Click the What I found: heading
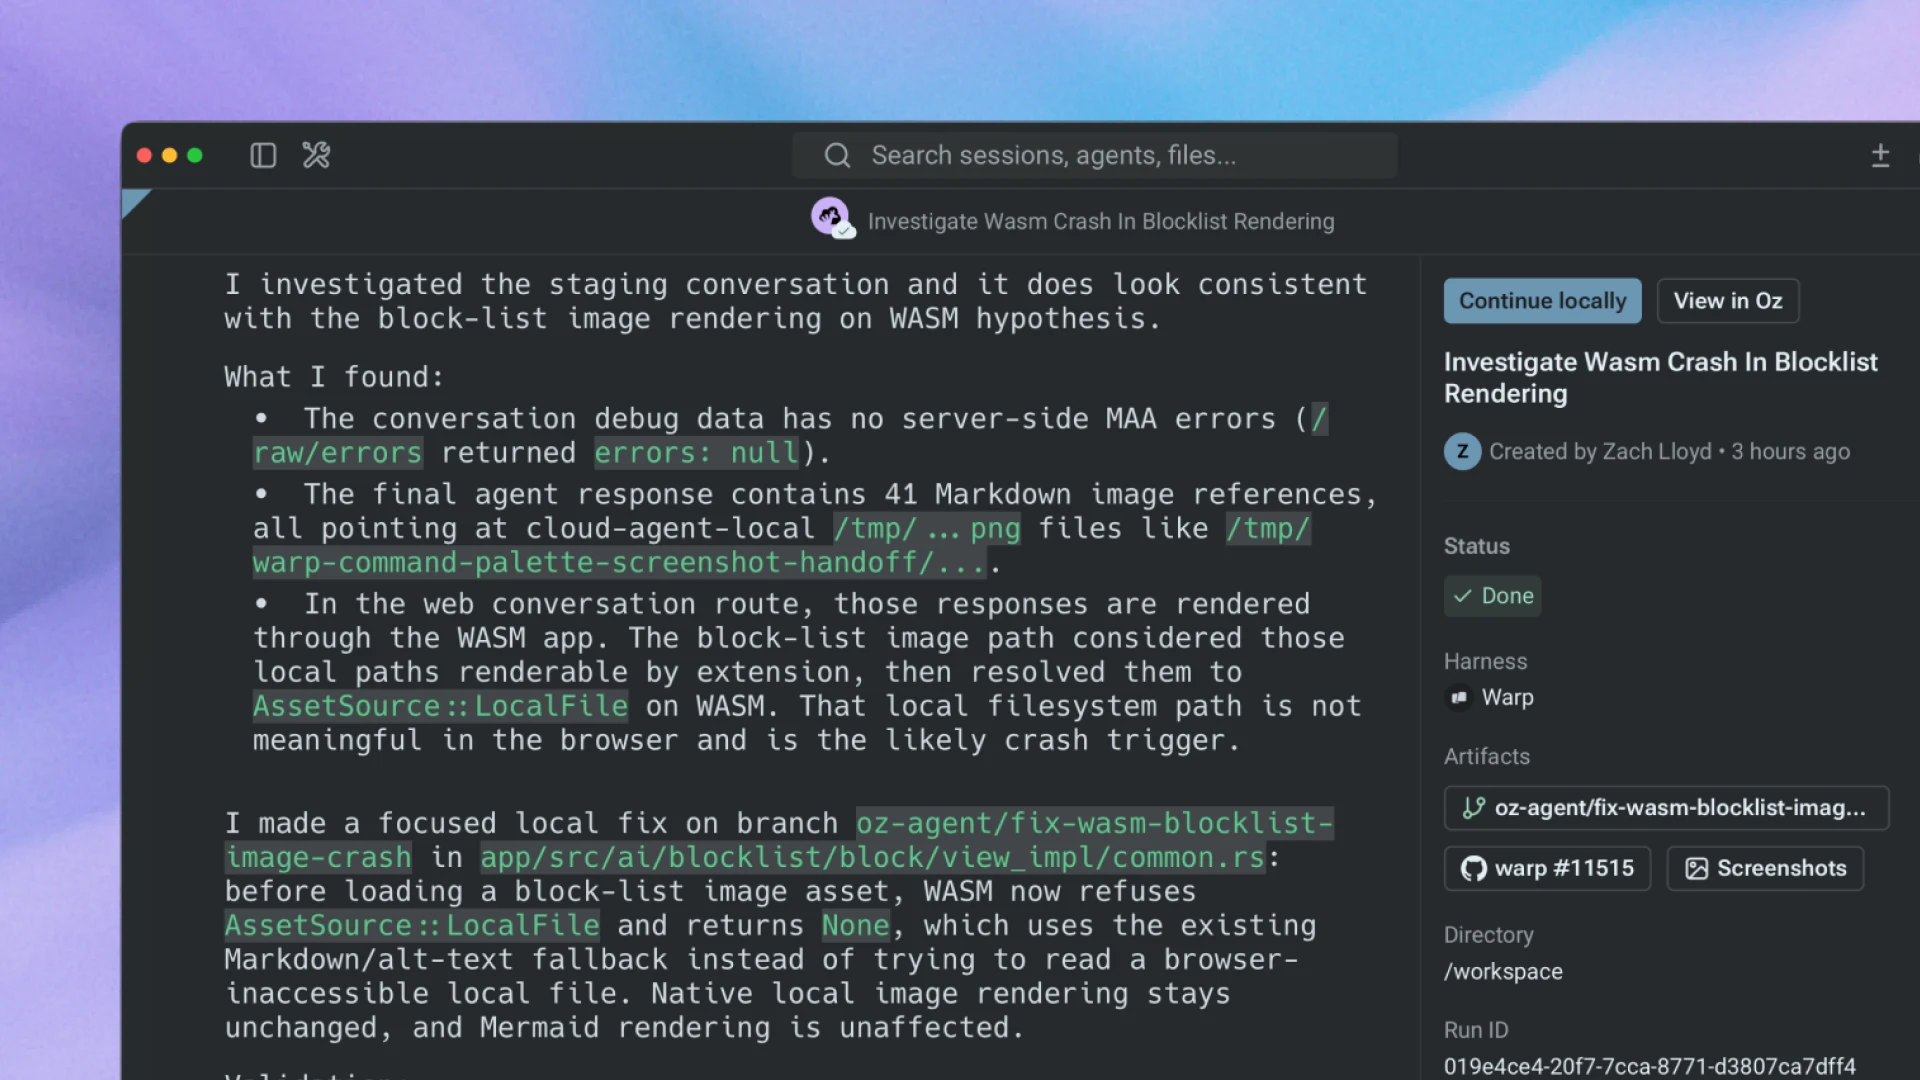This screenshot has width=1920, height=1080. (x=334, y=377)
